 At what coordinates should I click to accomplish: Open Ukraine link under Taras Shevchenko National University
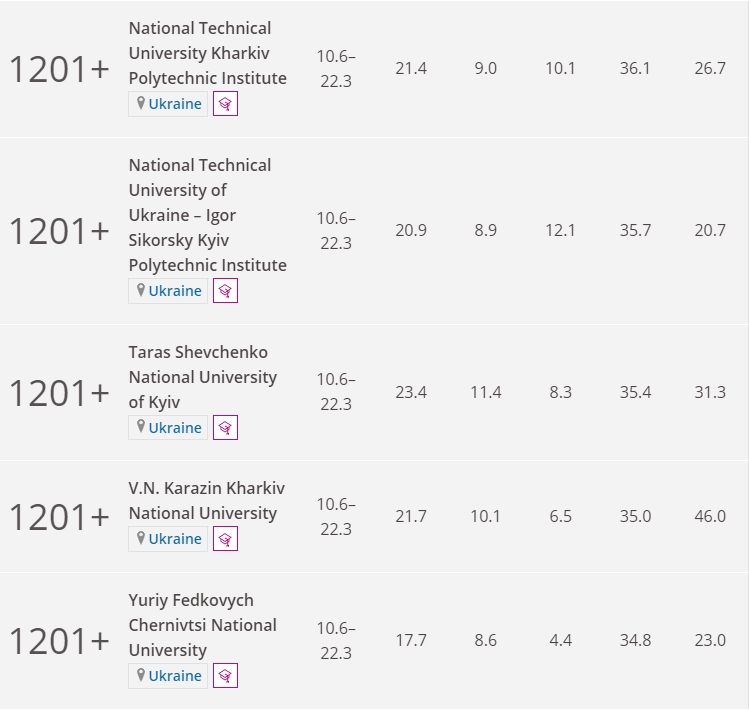pyautogui.click(x=175, y=428)
